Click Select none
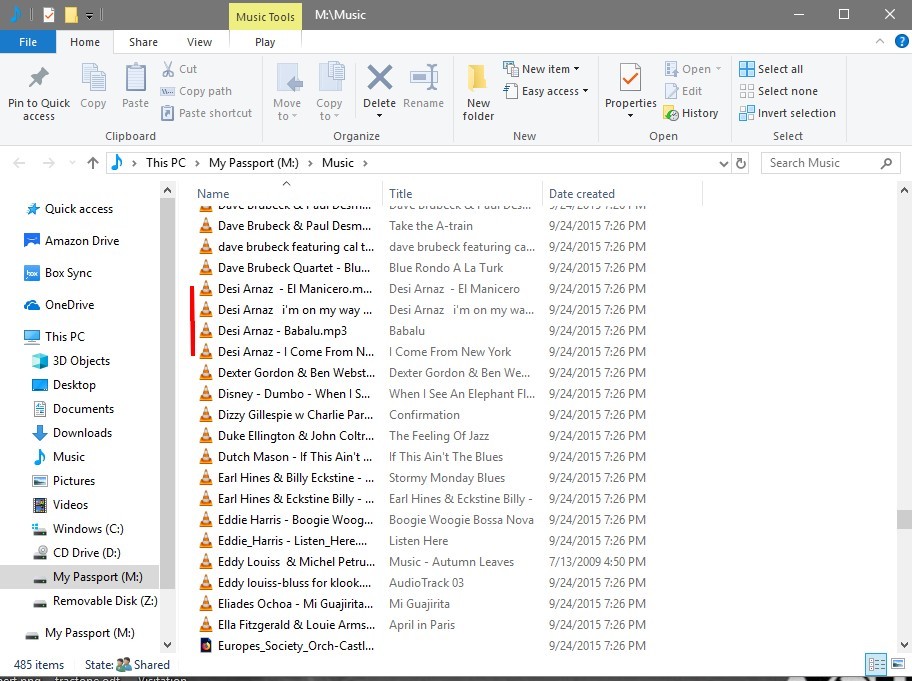This screenshot has width=912, height=681. point(779,91)
